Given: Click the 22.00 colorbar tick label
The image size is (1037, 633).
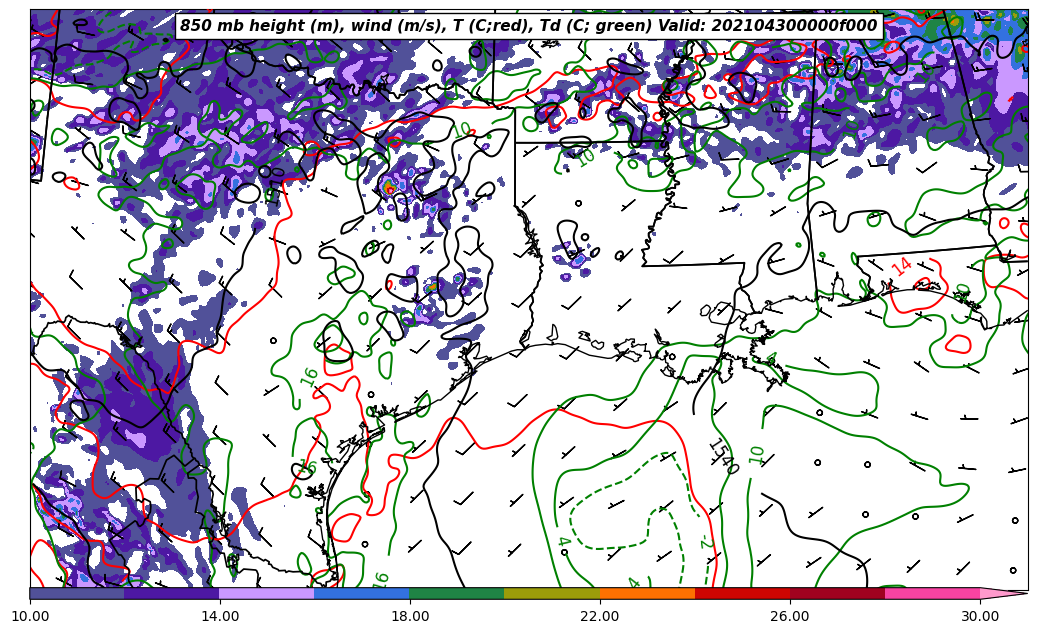Looking at the screenshot, I should click(600, 616).
